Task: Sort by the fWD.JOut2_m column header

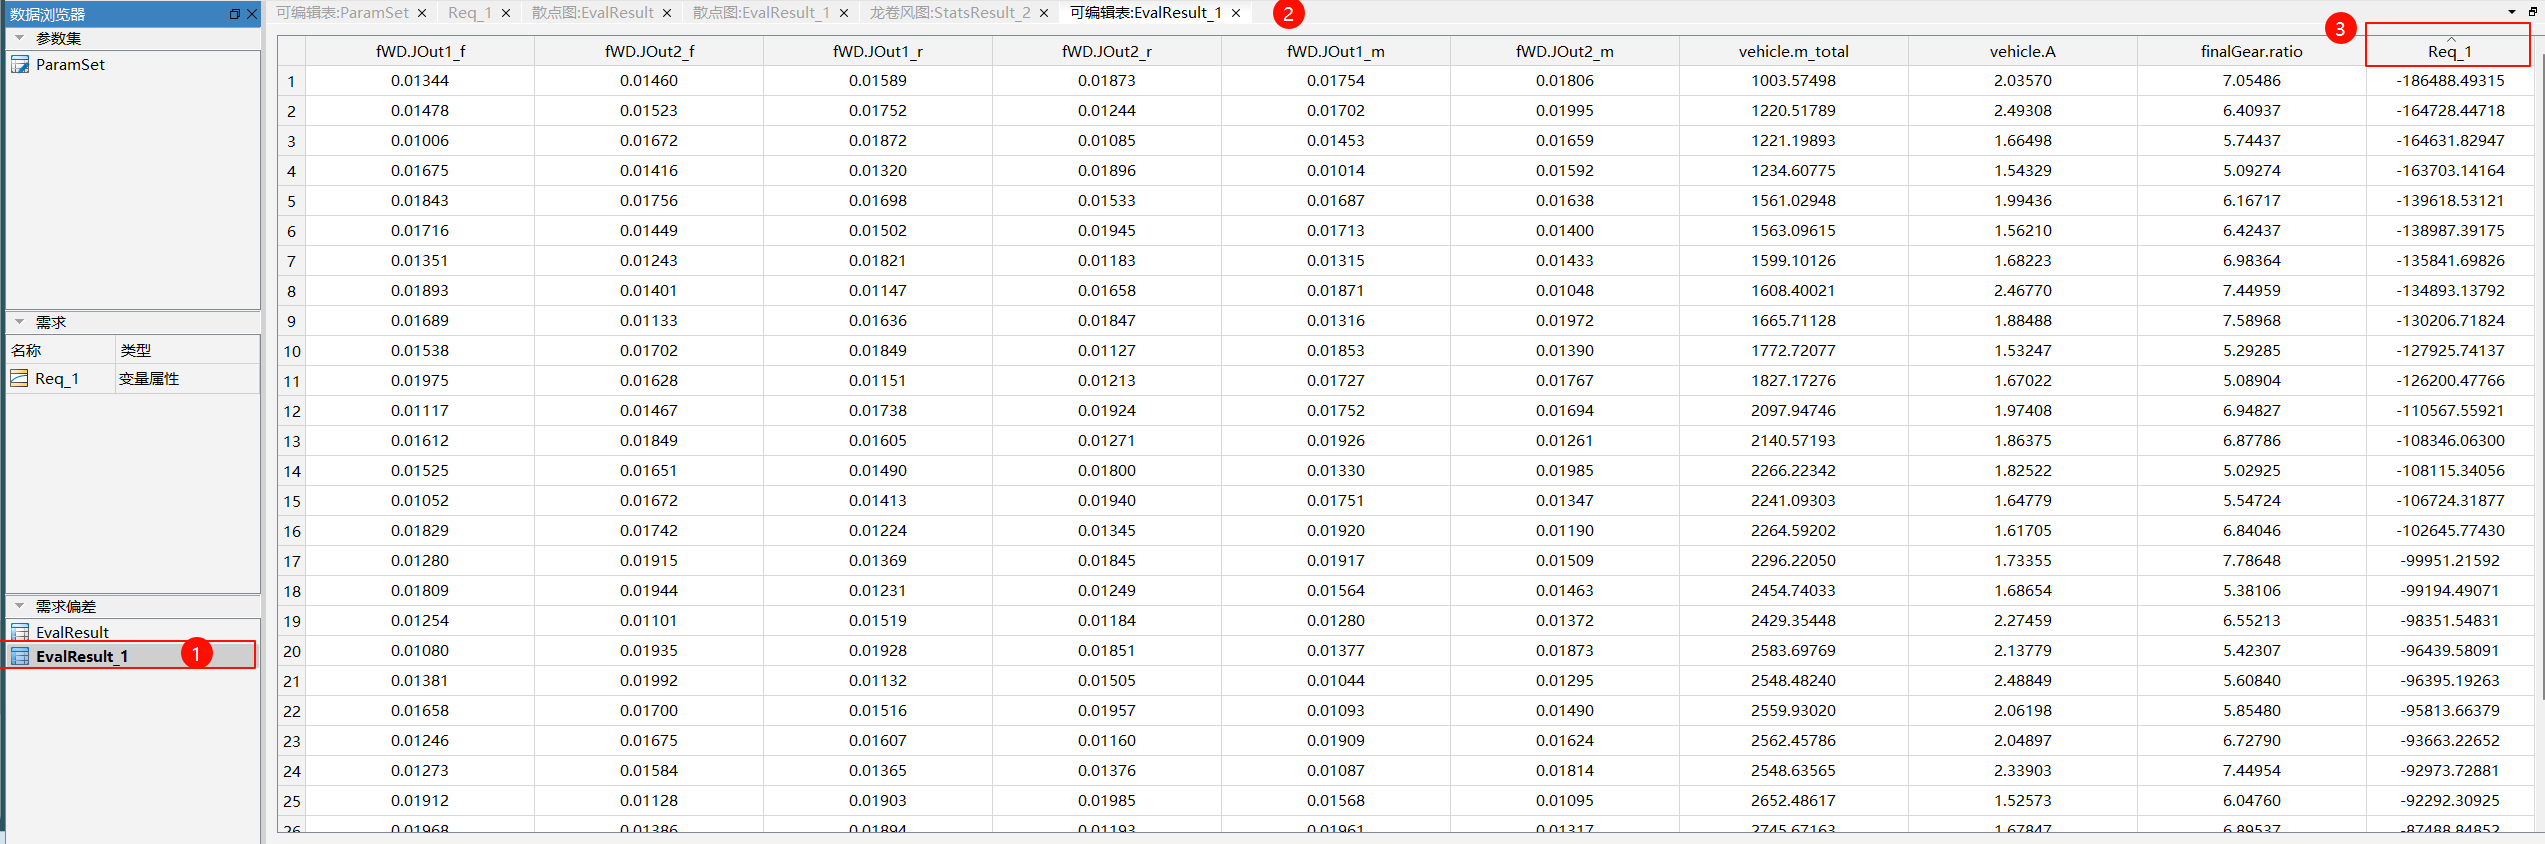Action: pyautogui.click(x=1565, y=51)
